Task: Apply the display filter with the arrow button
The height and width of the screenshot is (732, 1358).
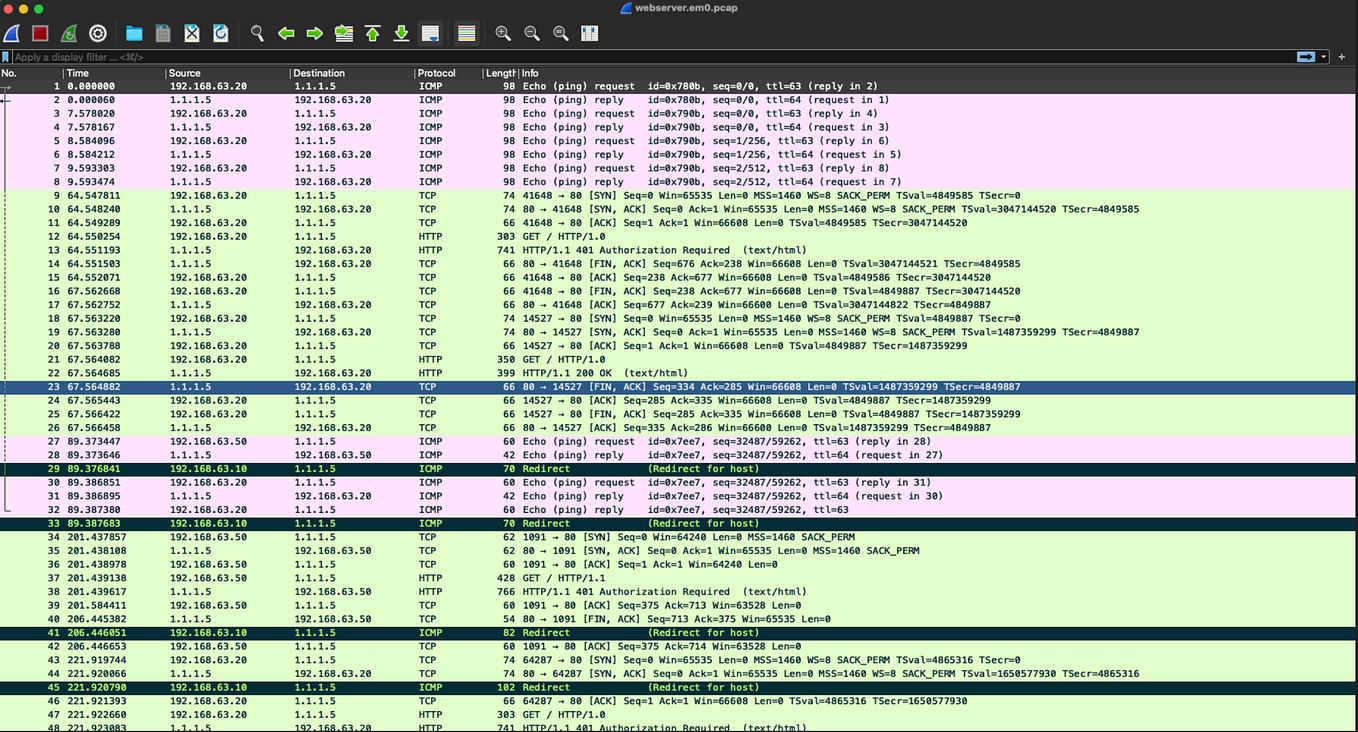Action: (x=1306, y=57)
